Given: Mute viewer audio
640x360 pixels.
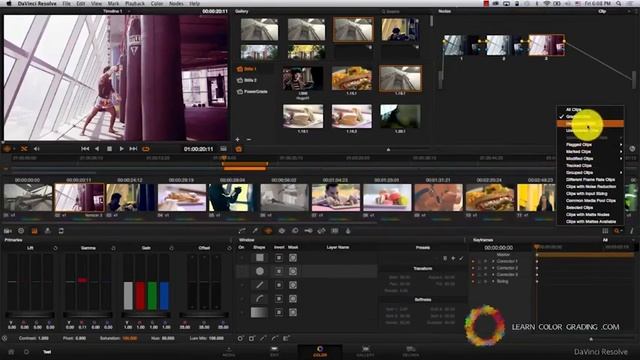Looking at the screenshot, I should [36, 149].
